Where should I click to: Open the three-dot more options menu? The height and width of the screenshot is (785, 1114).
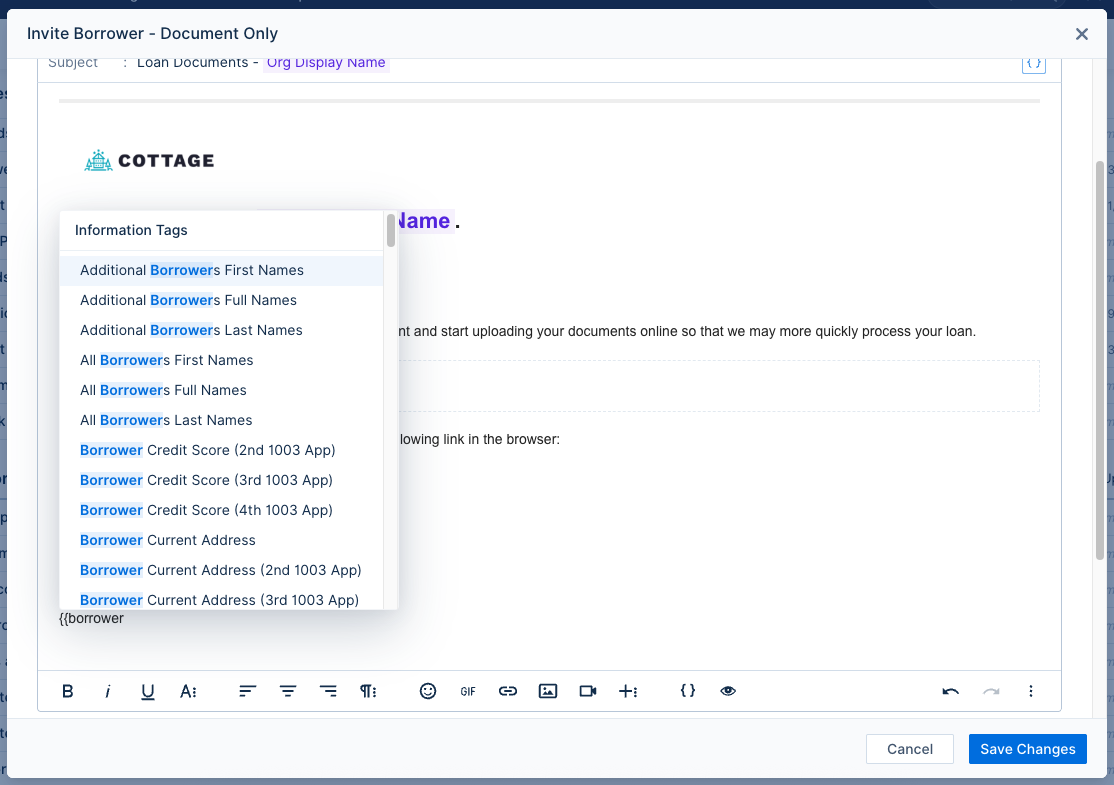pos(1031,691)
